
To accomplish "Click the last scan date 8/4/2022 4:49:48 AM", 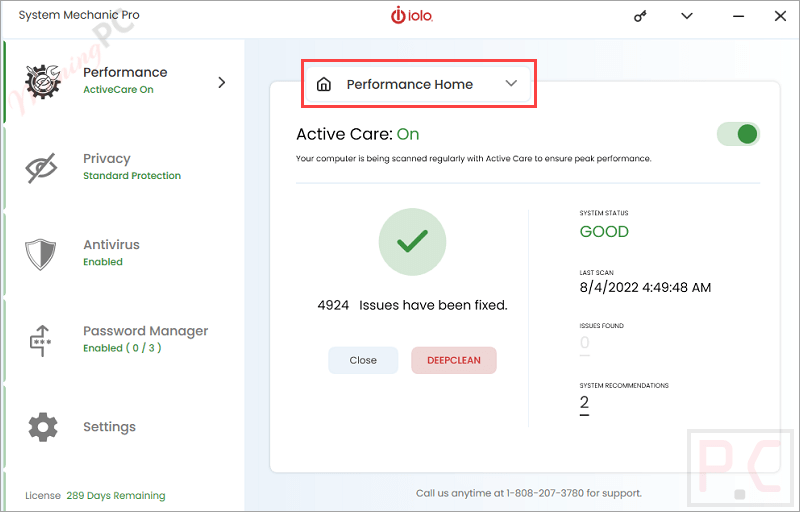I will (645, 288).
